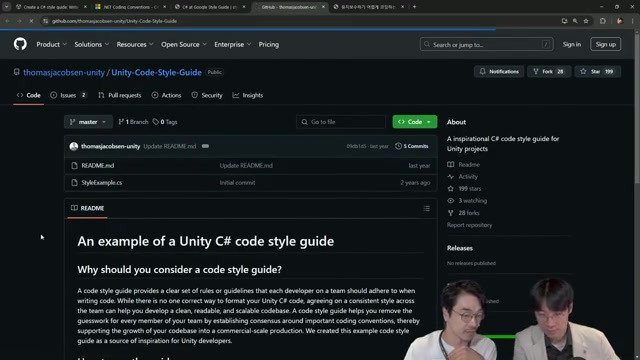Viewport: 640px width, 360px height.
Task: View the 5 Commits history
Action: click(412, 146)
